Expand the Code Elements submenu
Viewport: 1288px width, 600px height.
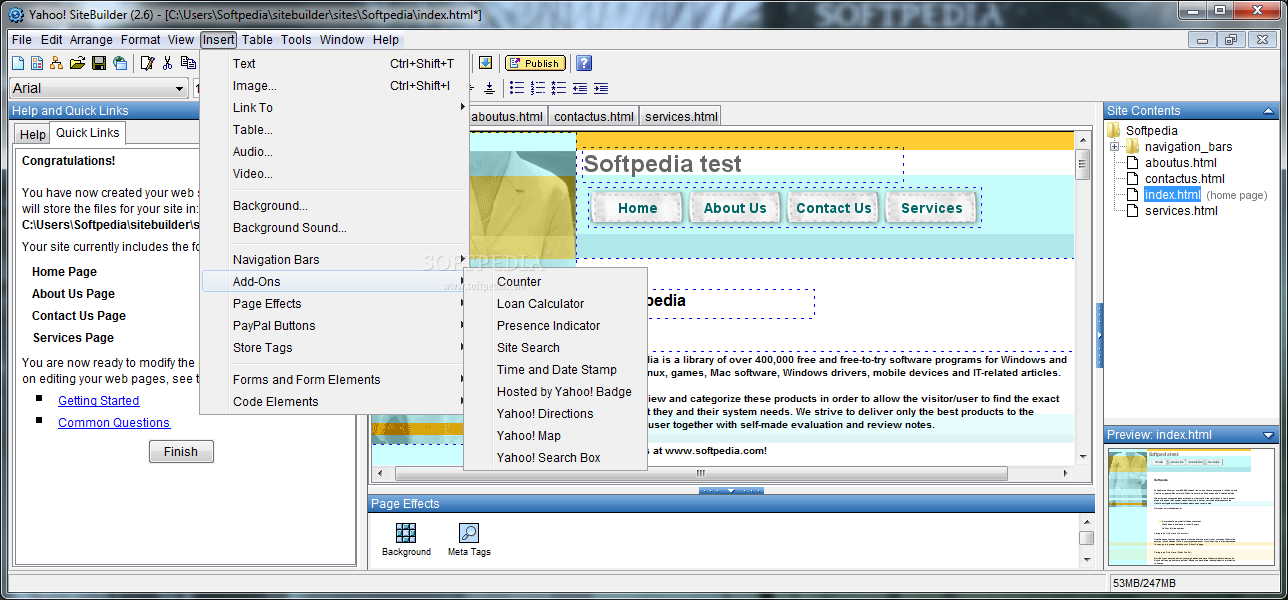click(x=334, y=401)
